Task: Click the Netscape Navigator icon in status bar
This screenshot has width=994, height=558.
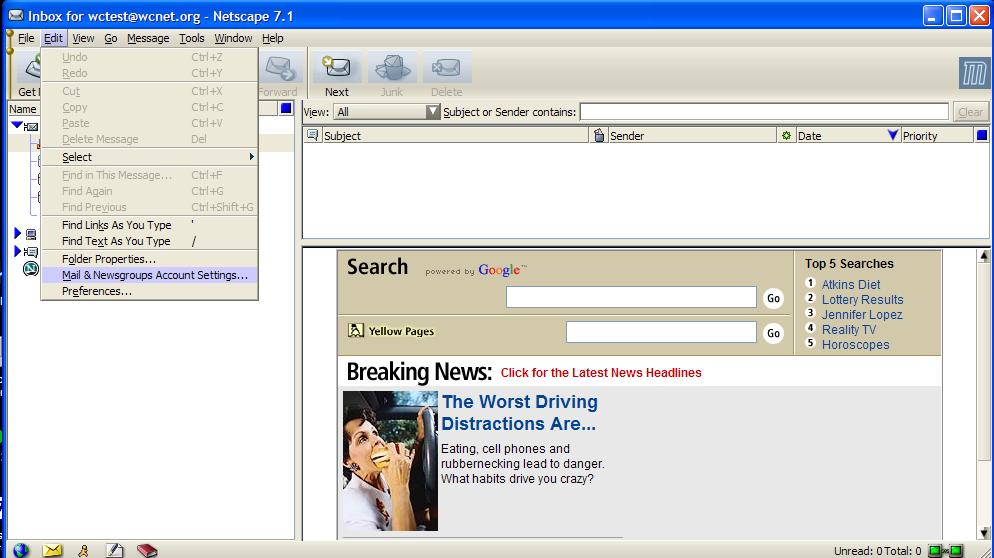Action: [20, 550]
